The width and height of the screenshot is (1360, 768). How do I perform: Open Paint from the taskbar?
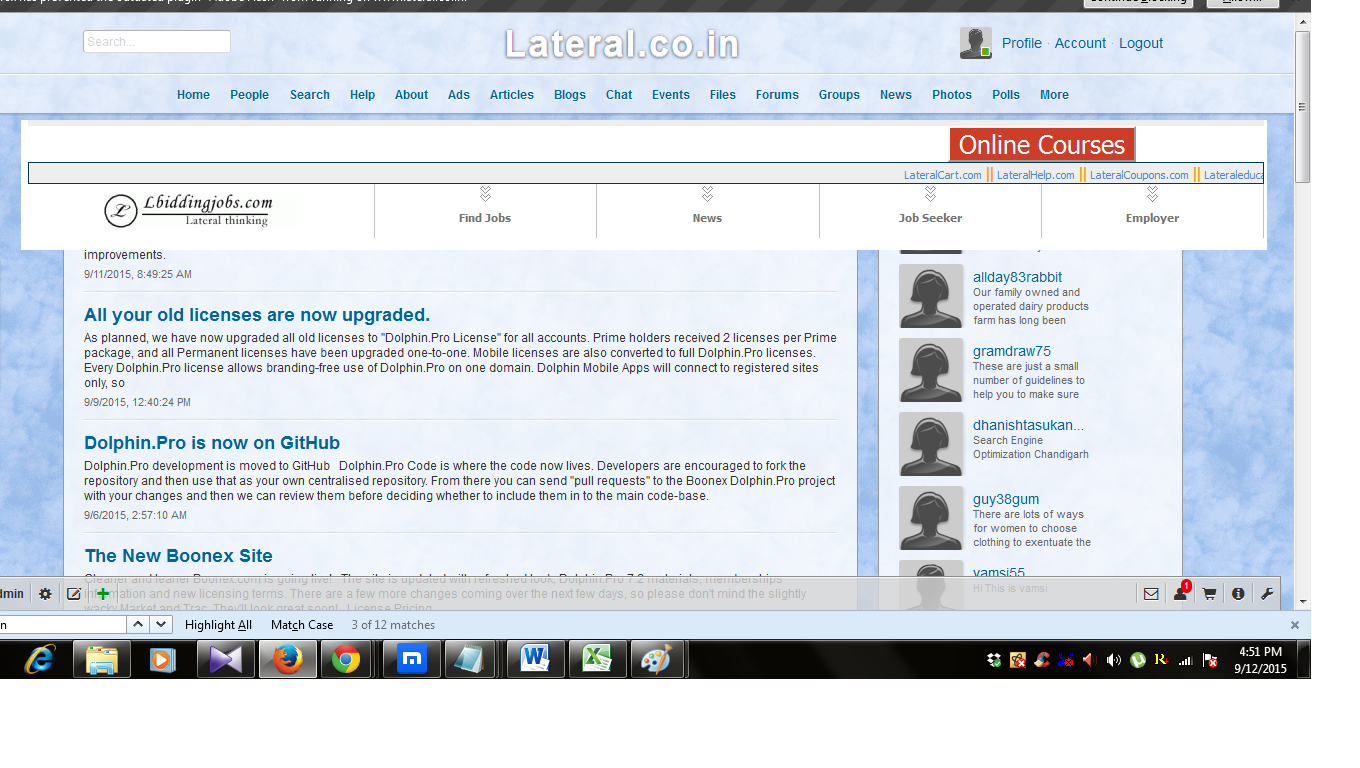[x=658, y=660]
